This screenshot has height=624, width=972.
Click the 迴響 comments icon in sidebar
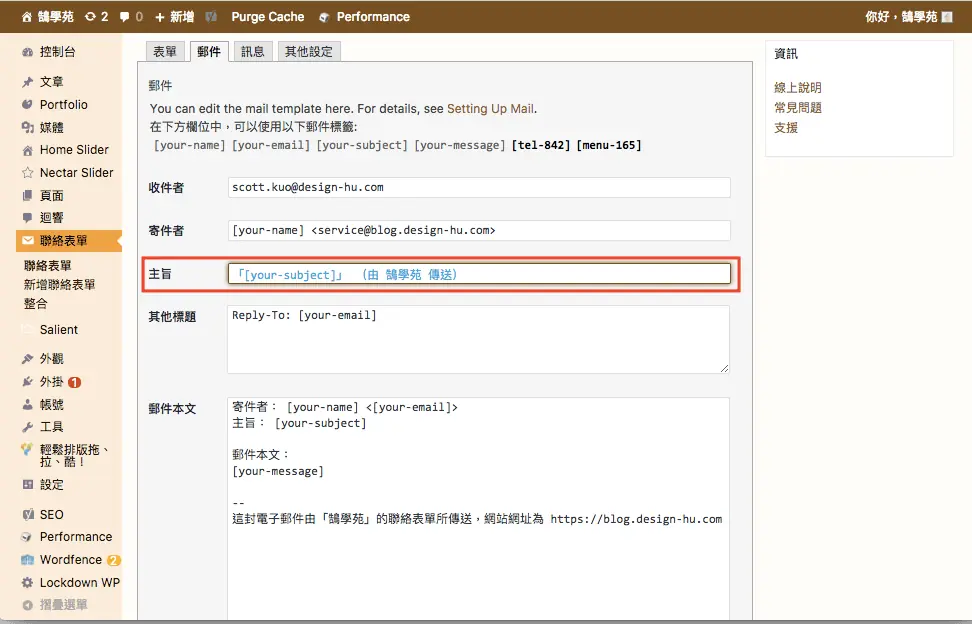27,218
